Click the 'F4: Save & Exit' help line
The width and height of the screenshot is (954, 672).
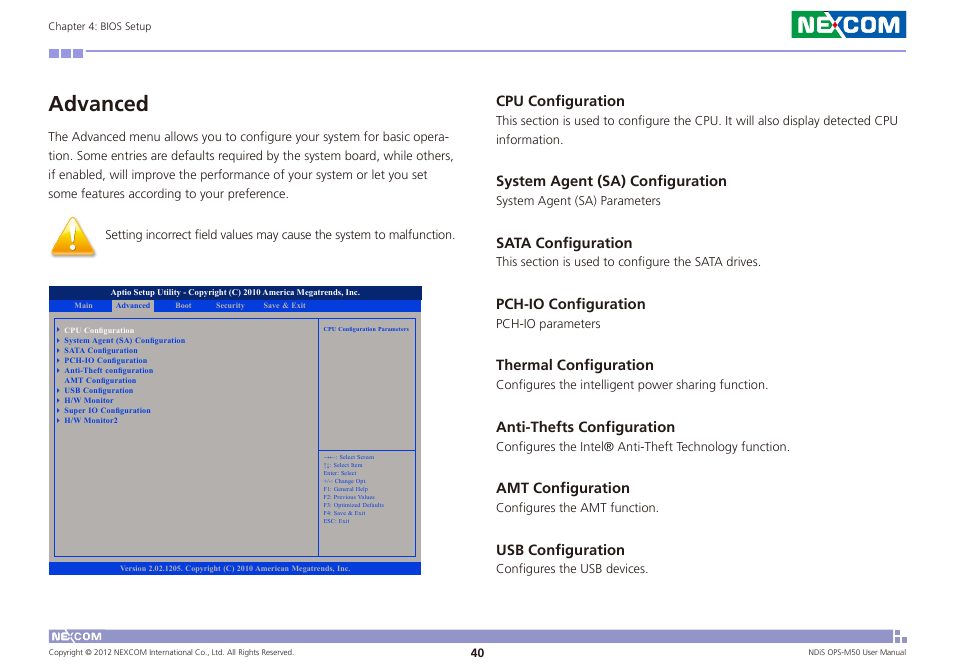(344, 513)
